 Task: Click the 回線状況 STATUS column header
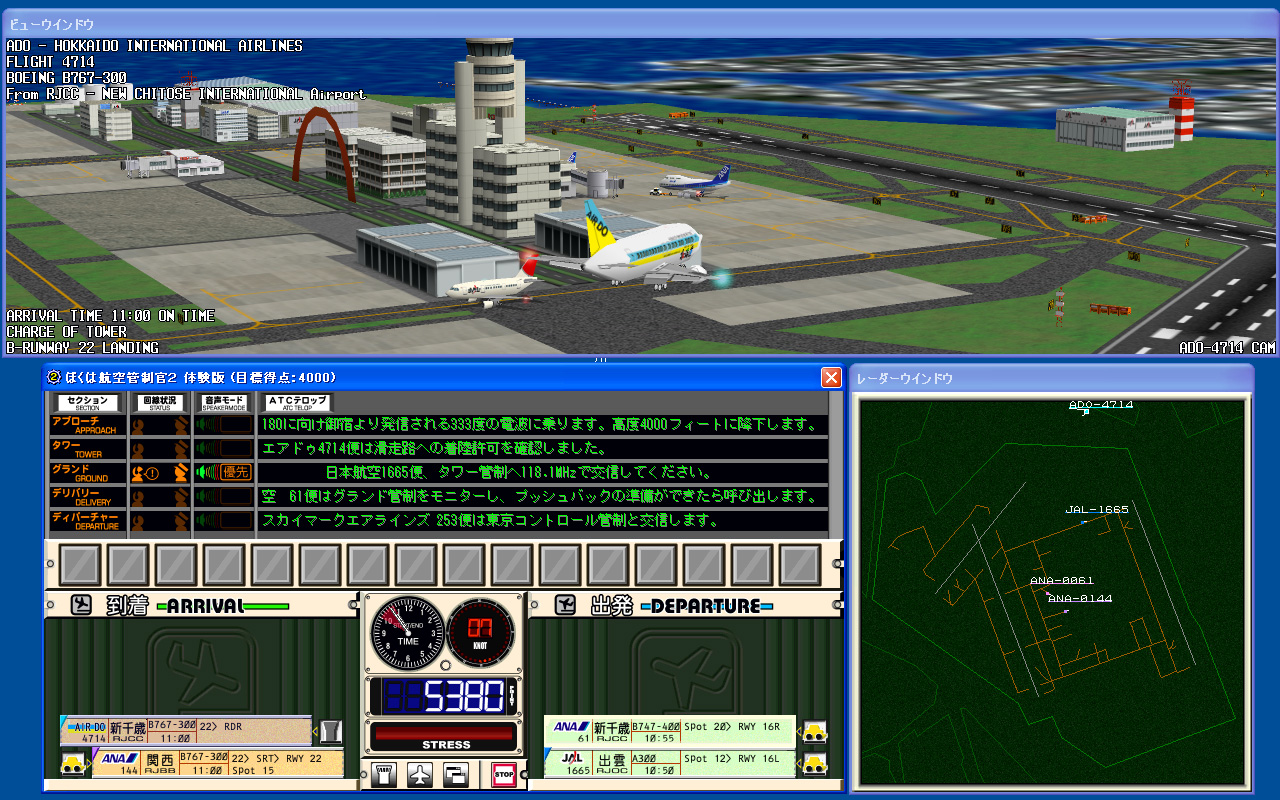click(x=160, y=403)
